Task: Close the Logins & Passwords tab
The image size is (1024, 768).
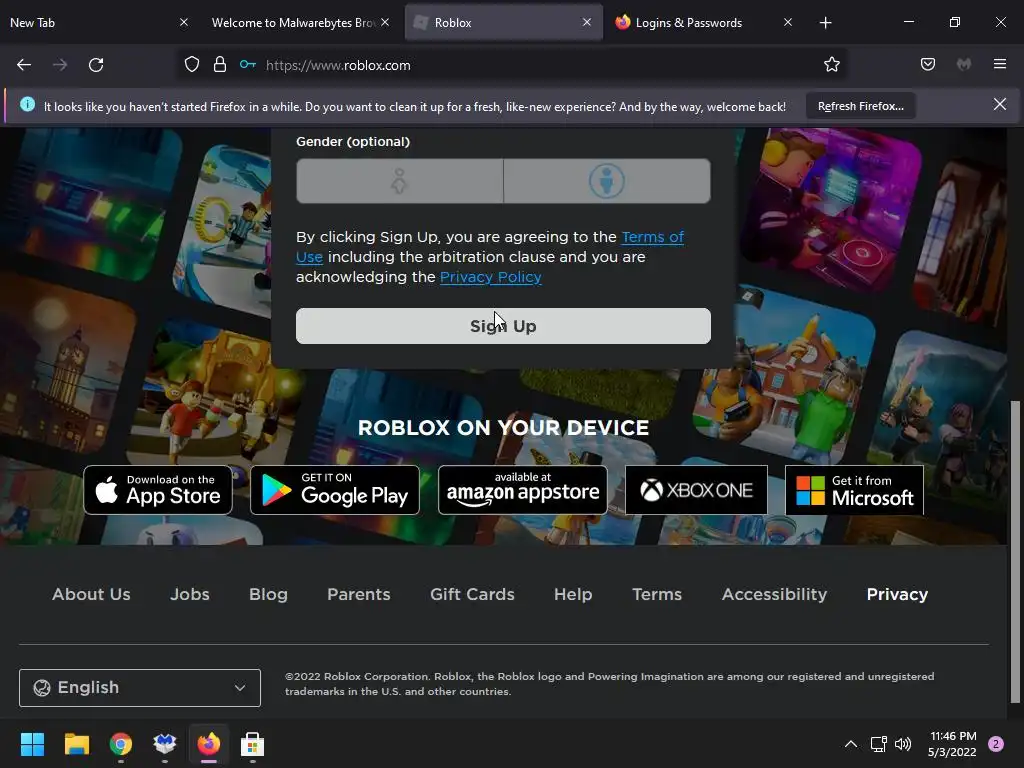Action: tap(788, 22)
